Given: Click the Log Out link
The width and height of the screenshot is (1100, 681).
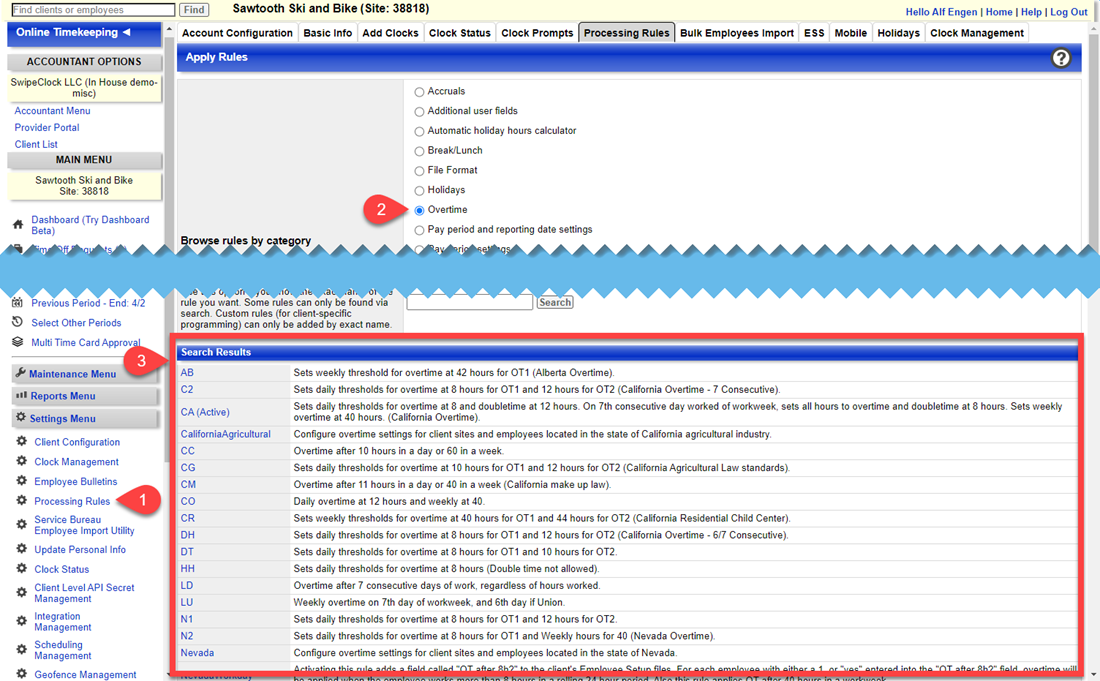Looking at the screenshot, I should click(x=1069, y=11).
